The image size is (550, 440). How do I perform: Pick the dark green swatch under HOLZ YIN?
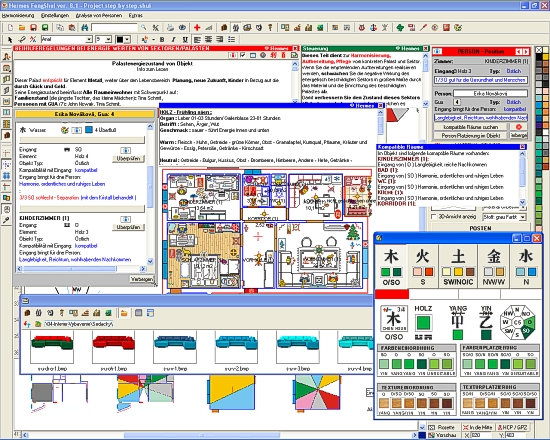point(486,335)
